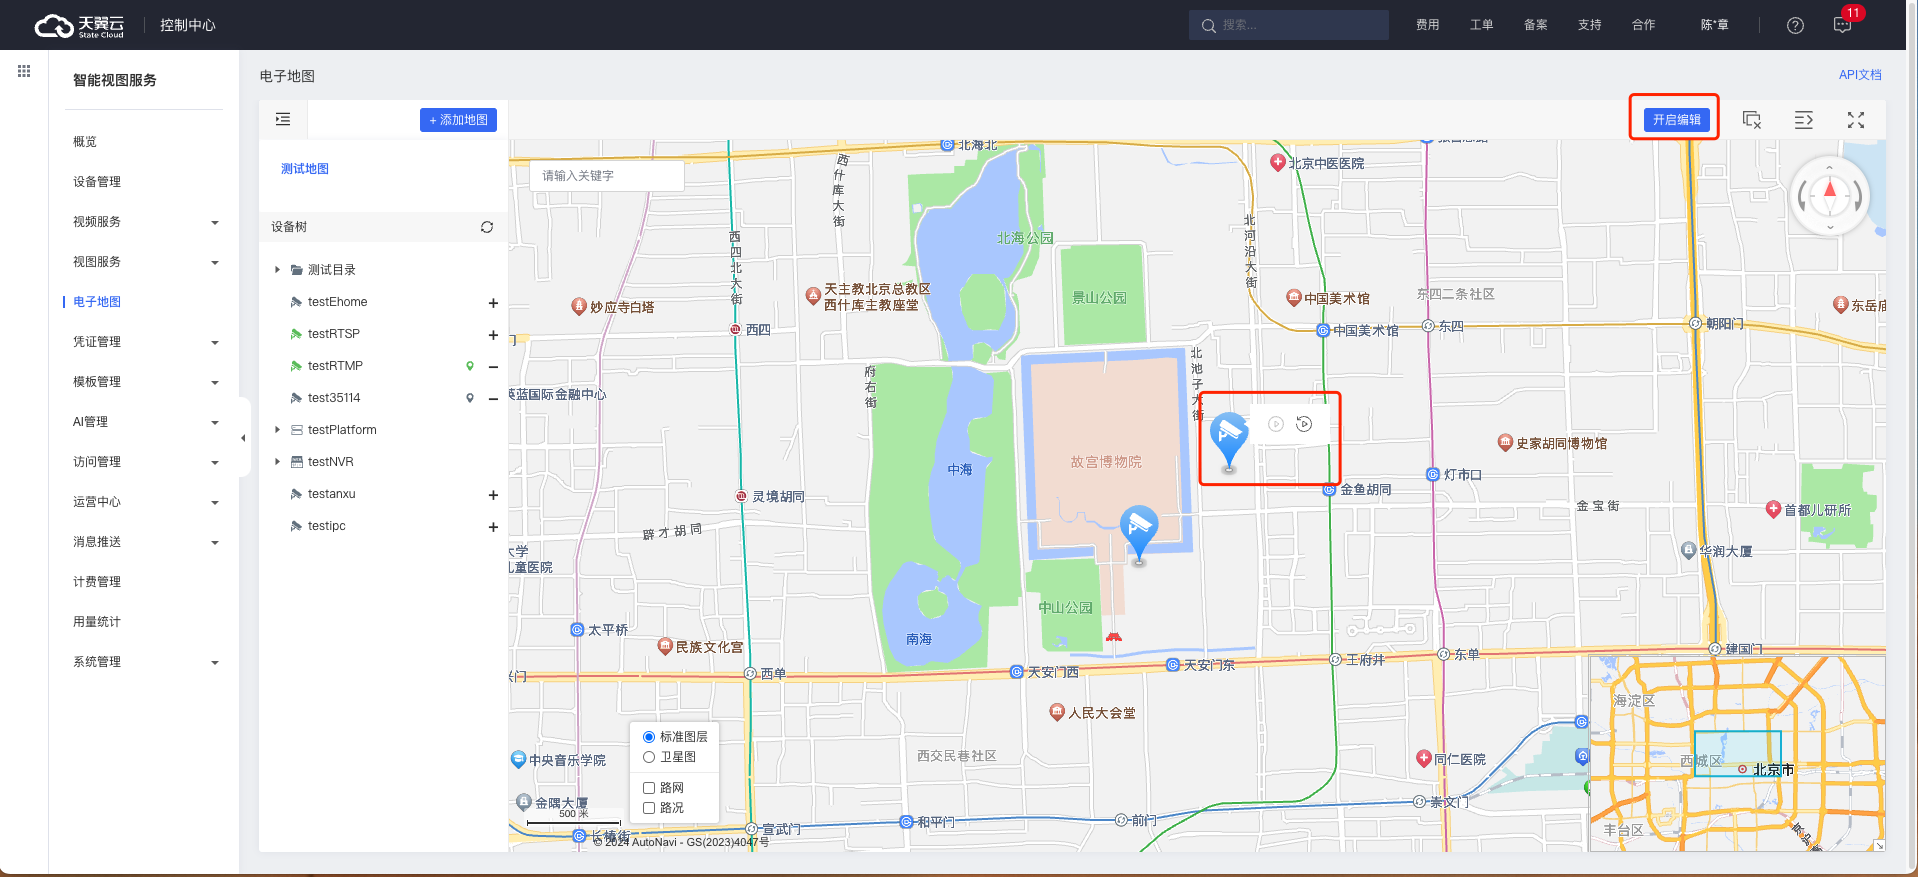Select the testRTSP device row
The height and width of the screenshot is (877, 1918).
(x=385, y=334)
